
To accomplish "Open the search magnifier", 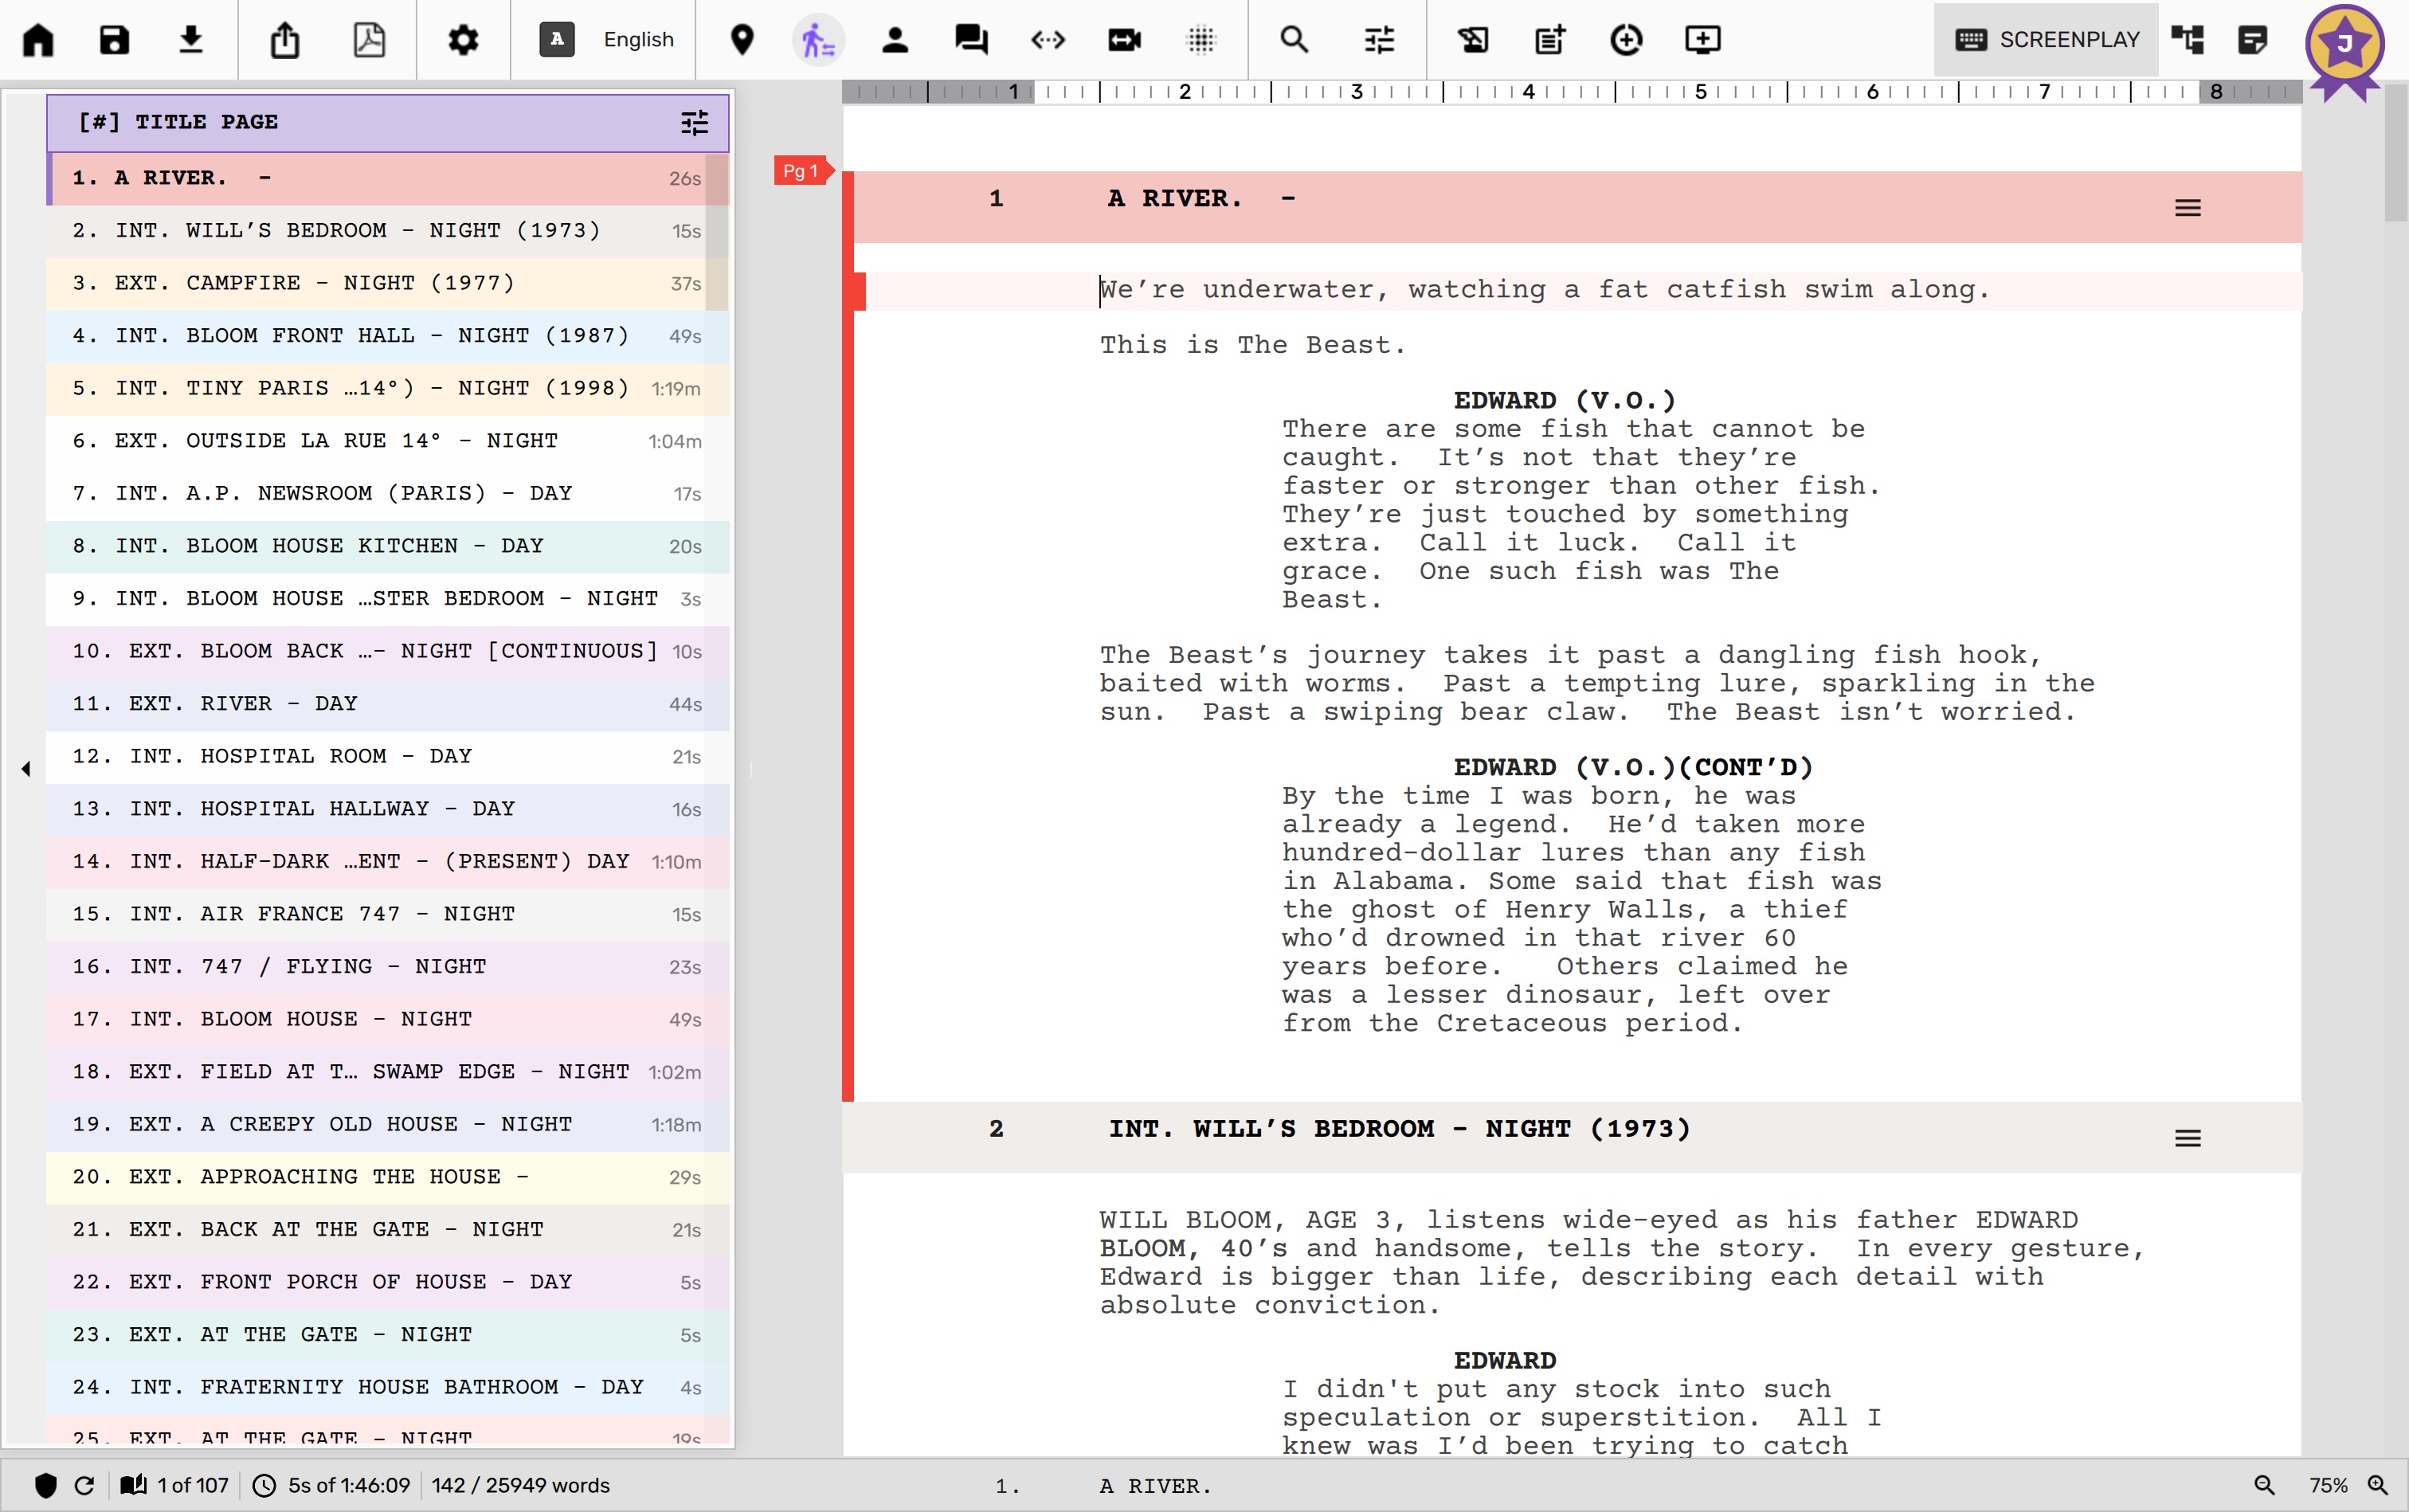I will click(x=1294, y=40).
